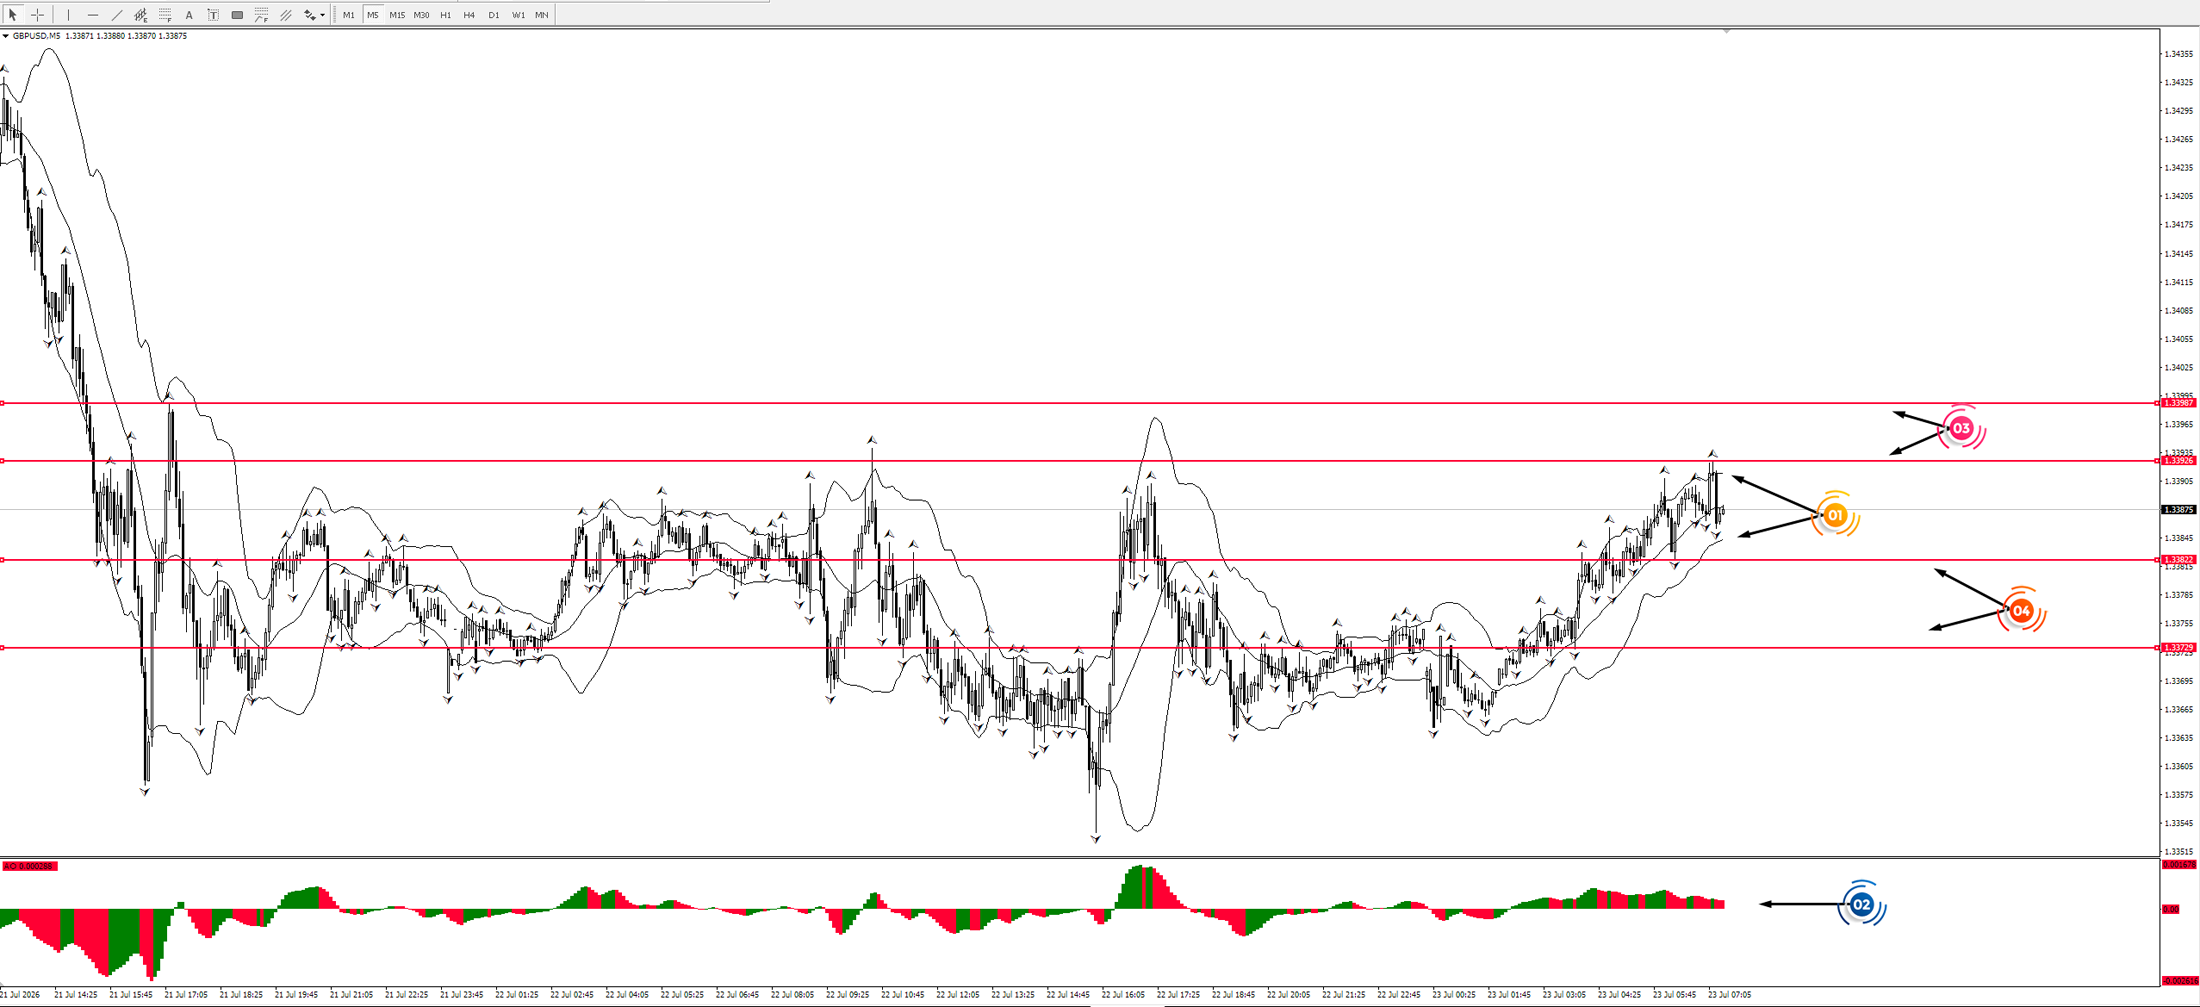Switch chart to H4 timeframe
This screenshot has width=2200, height=1007.
[469, 15]
